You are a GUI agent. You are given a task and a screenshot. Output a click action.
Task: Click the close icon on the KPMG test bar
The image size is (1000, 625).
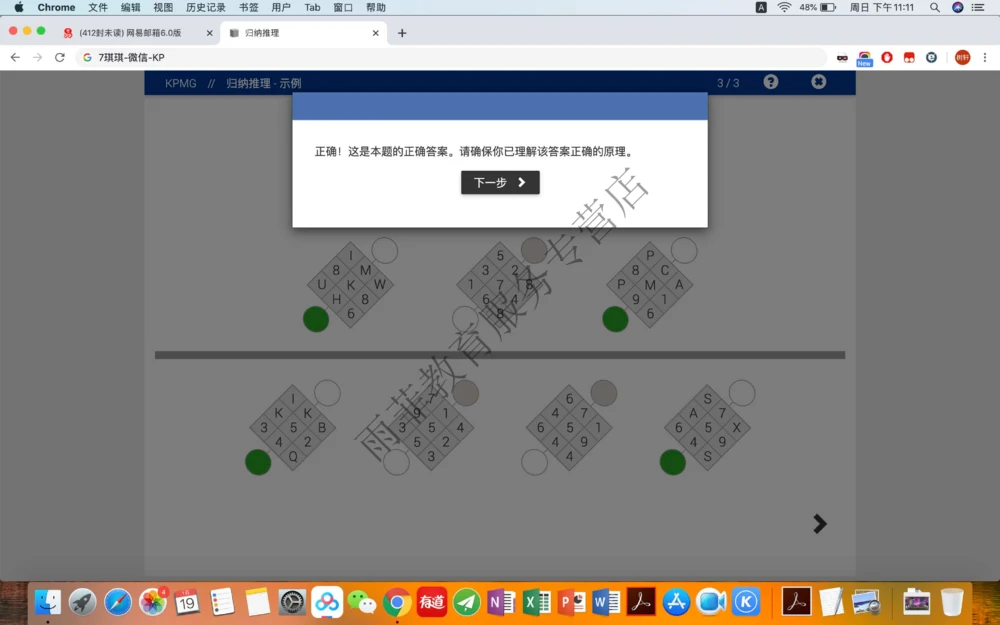click(819, 82)
